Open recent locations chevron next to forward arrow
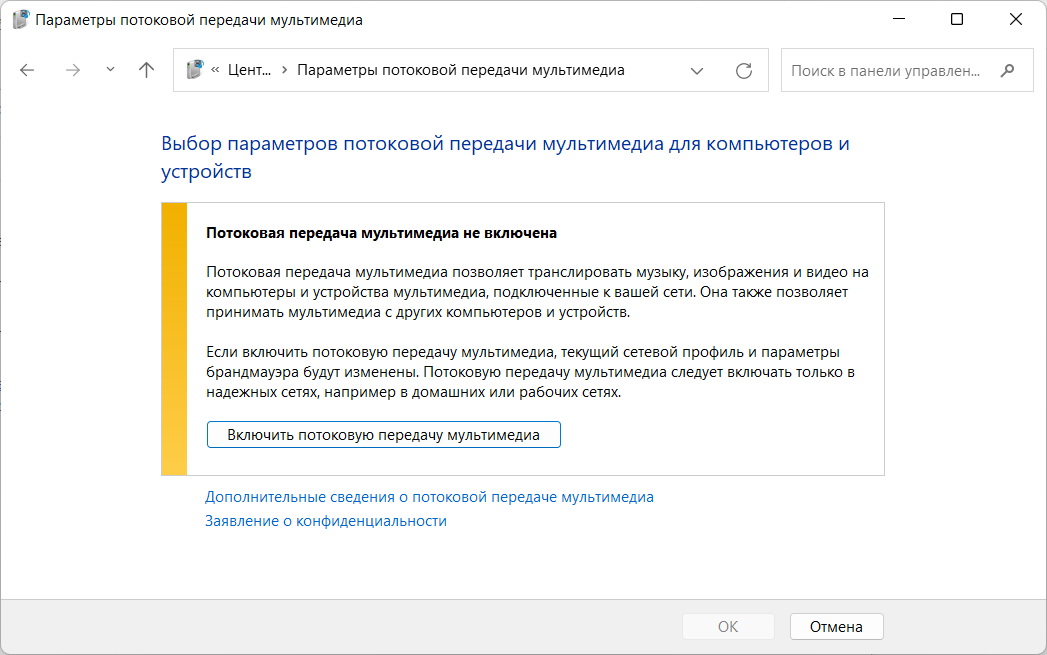1047x655 pixels. [110, 69]
